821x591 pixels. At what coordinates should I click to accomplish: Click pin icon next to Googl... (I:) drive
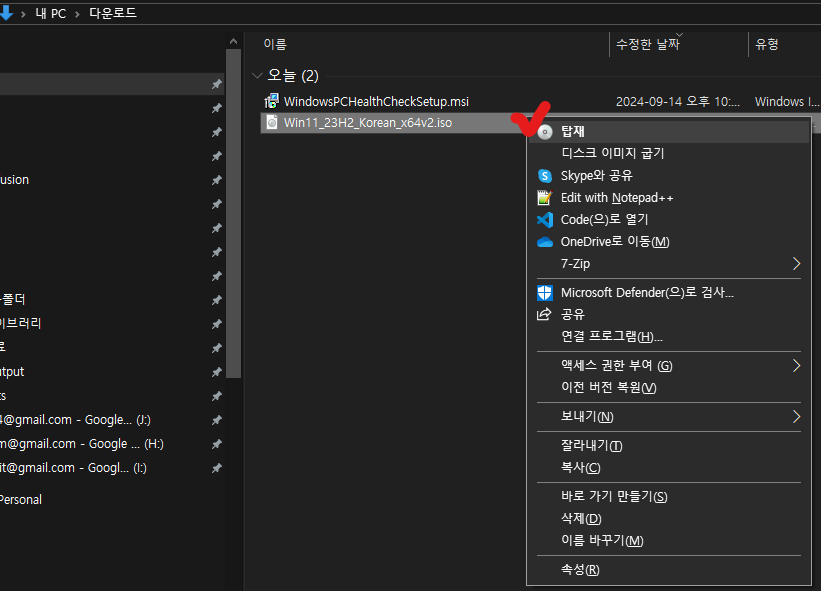[217, 468]
